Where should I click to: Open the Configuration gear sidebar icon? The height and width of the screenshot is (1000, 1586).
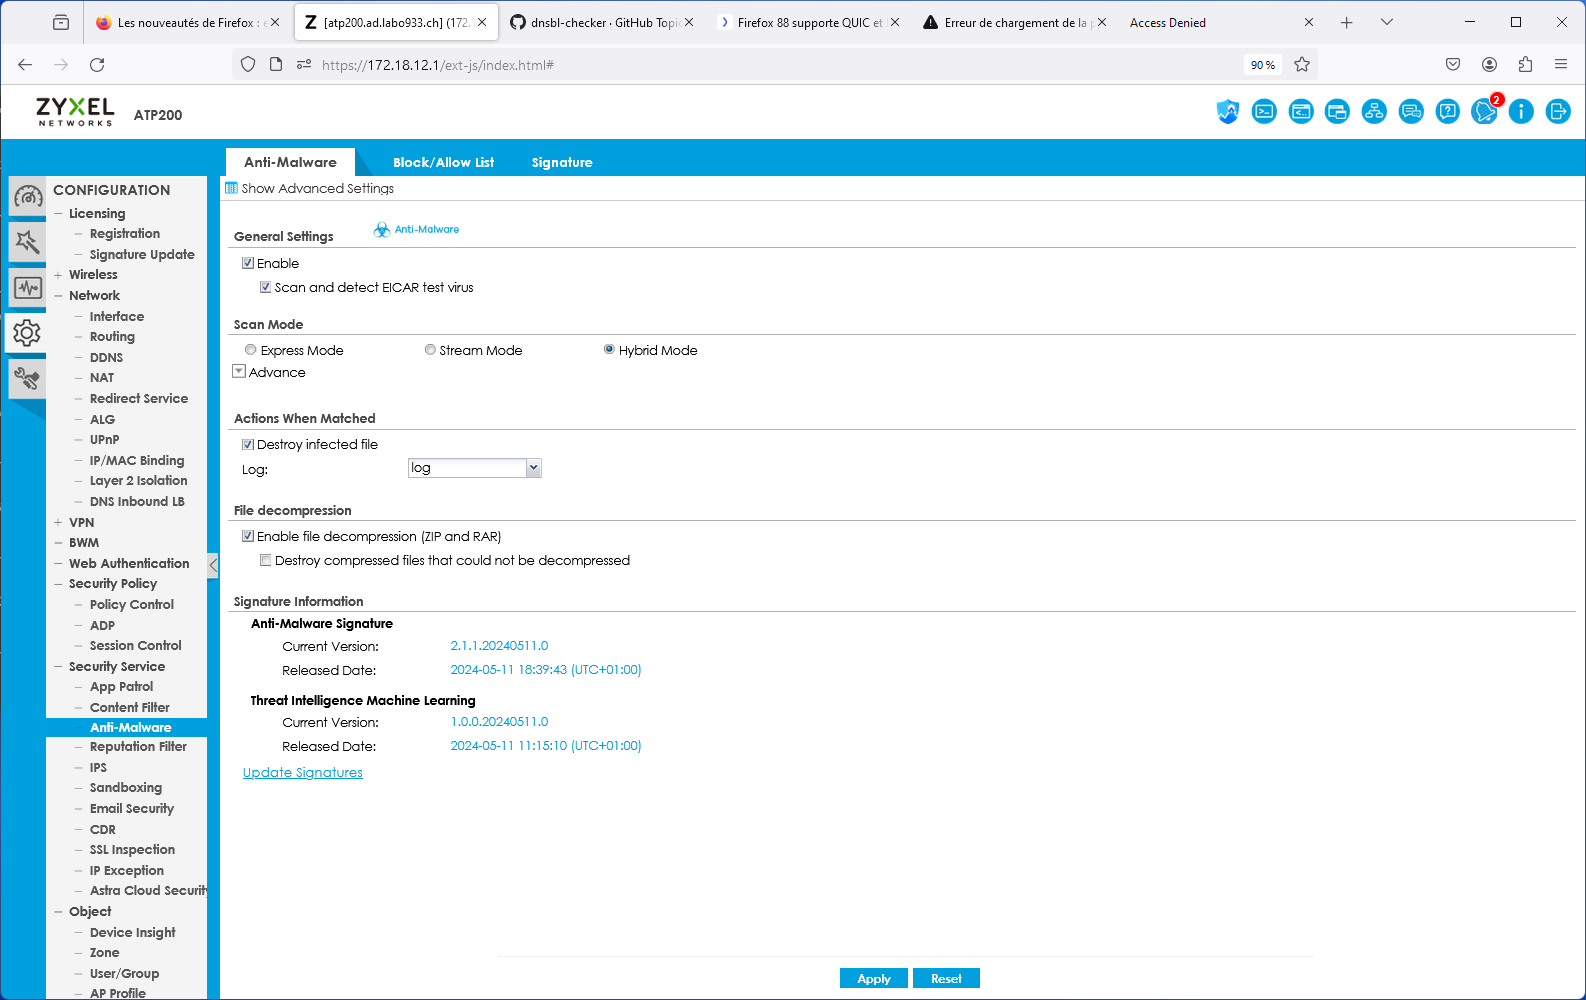[27, 333]
